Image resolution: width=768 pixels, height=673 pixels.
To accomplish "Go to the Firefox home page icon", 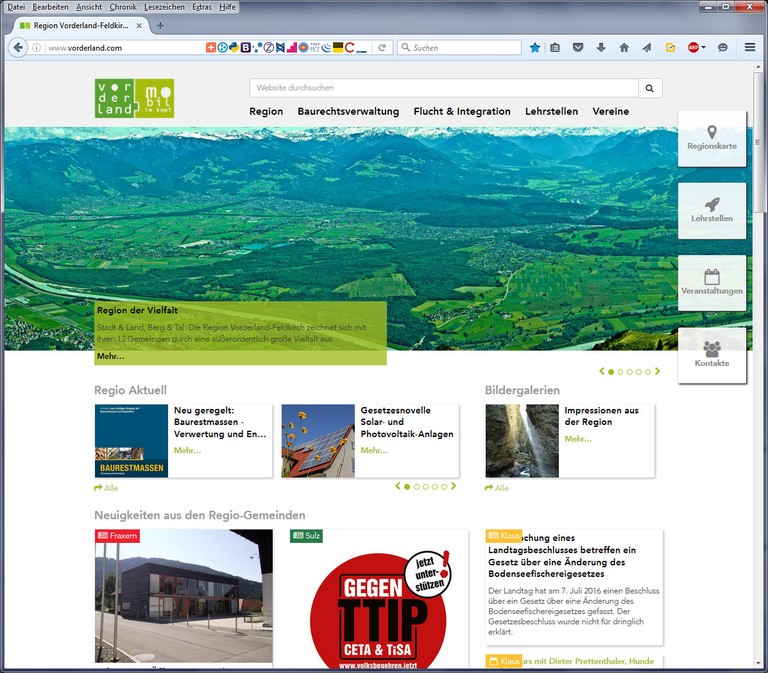I will click(624, 47).
